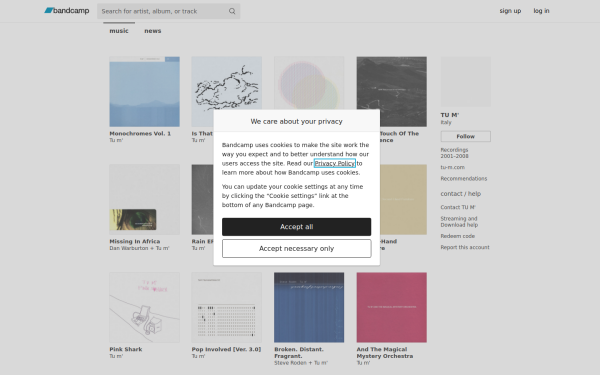Open the dark grey mountain album cover
Image resolution: width=600 pixels, height=375 pixels.
(391, 91)
